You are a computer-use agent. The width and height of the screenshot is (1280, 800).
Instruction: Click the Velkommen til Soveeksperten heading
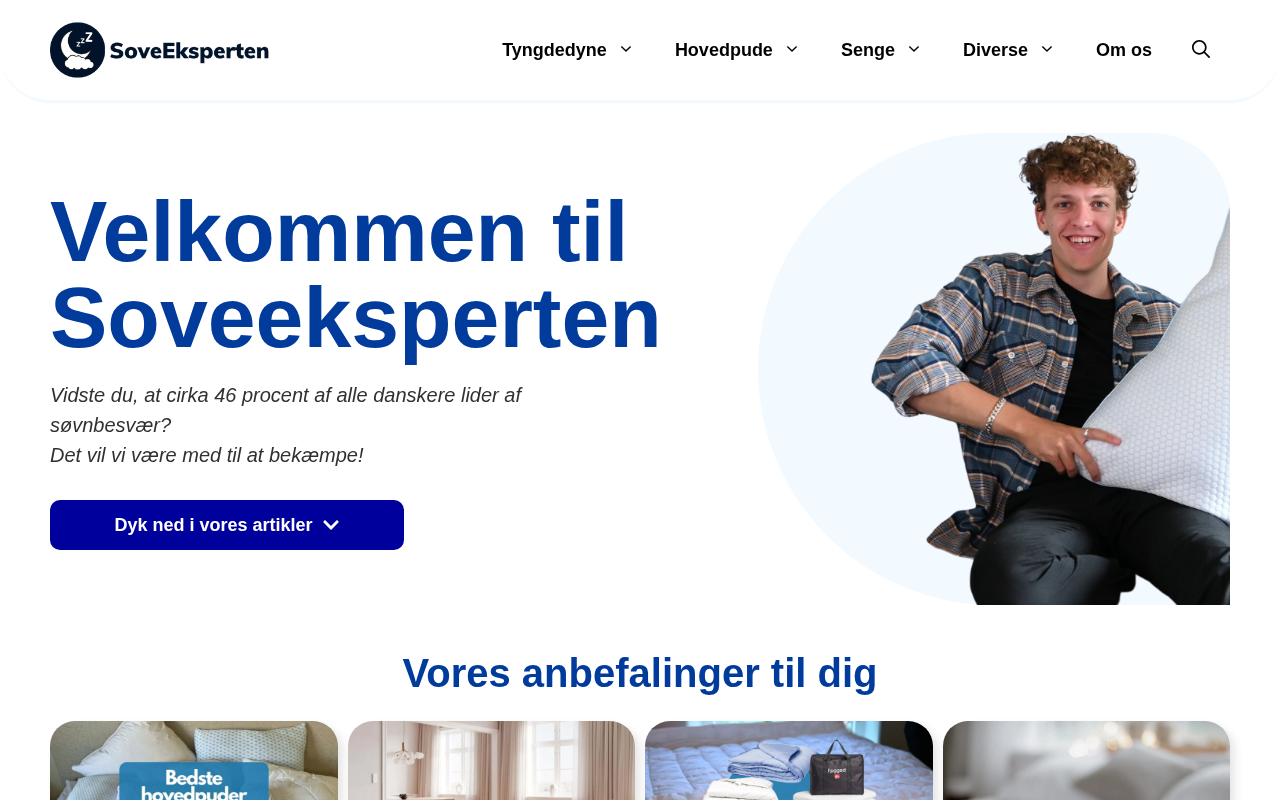click(355, 275)
